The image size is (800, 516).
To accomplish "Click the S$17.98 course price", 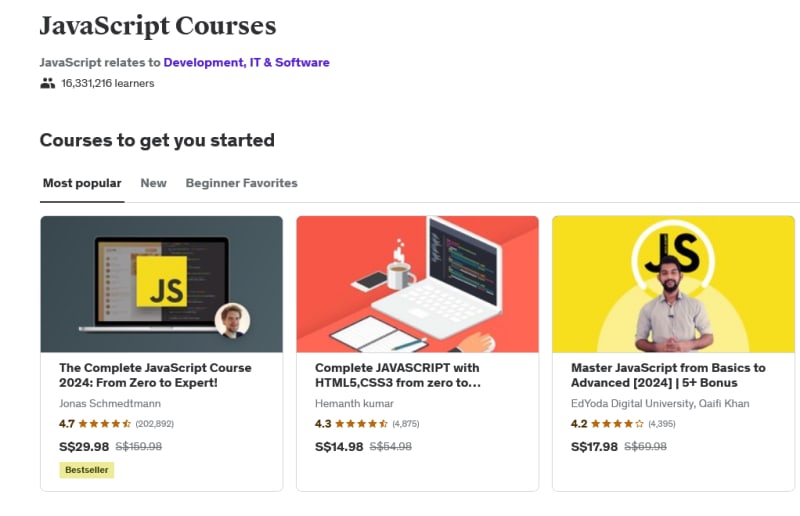I will (x=595, y=446).
